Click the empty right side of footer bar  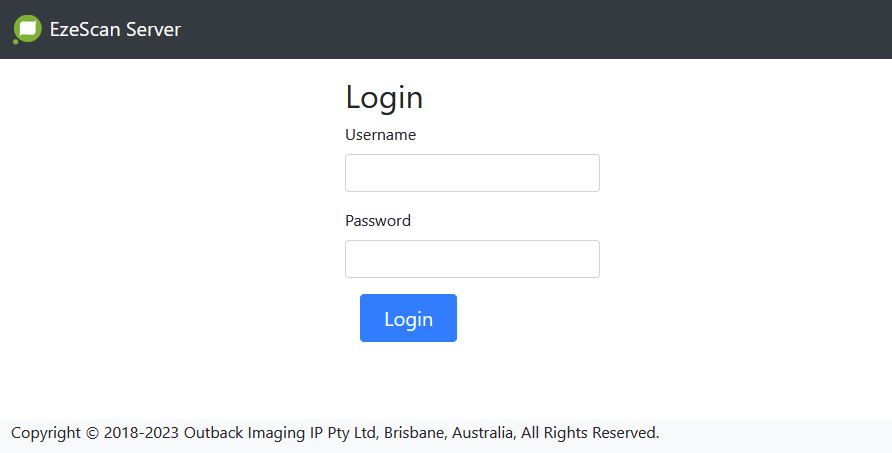(x=774, y=435)
